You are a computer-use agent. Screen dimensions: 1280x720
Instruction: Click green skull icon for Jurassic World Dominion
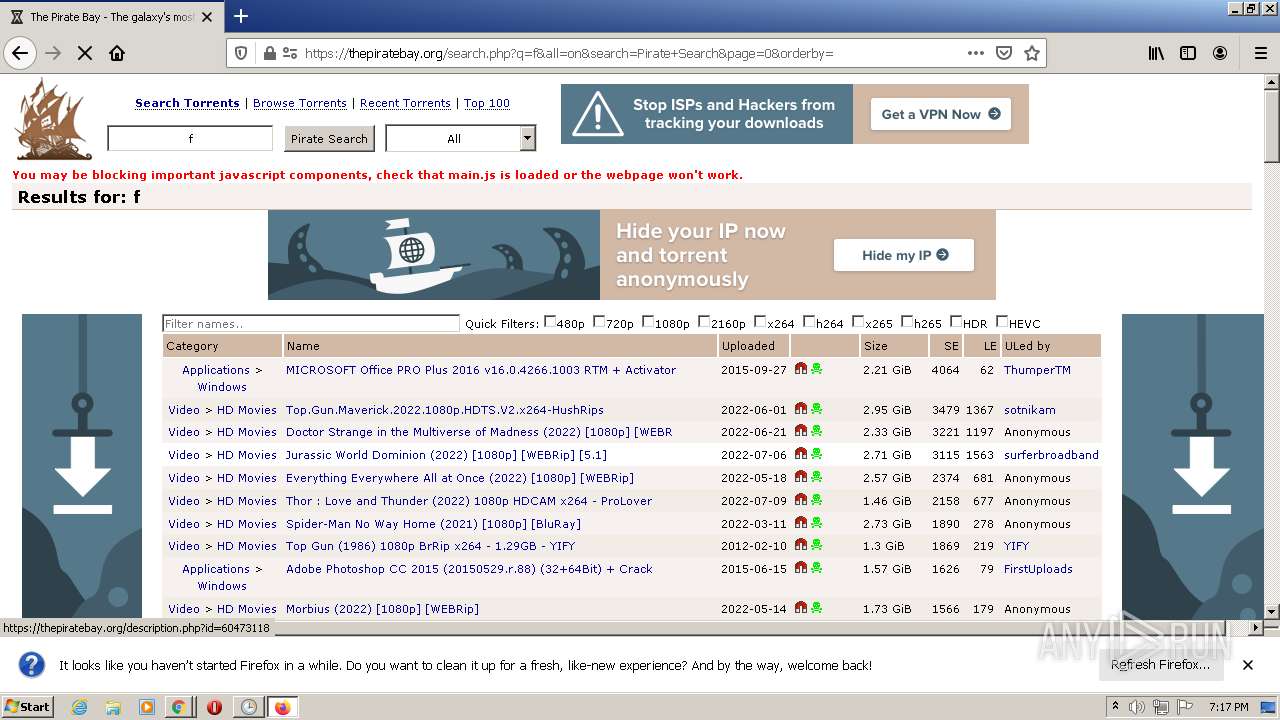pyautogui.click(x=817, y=454)
